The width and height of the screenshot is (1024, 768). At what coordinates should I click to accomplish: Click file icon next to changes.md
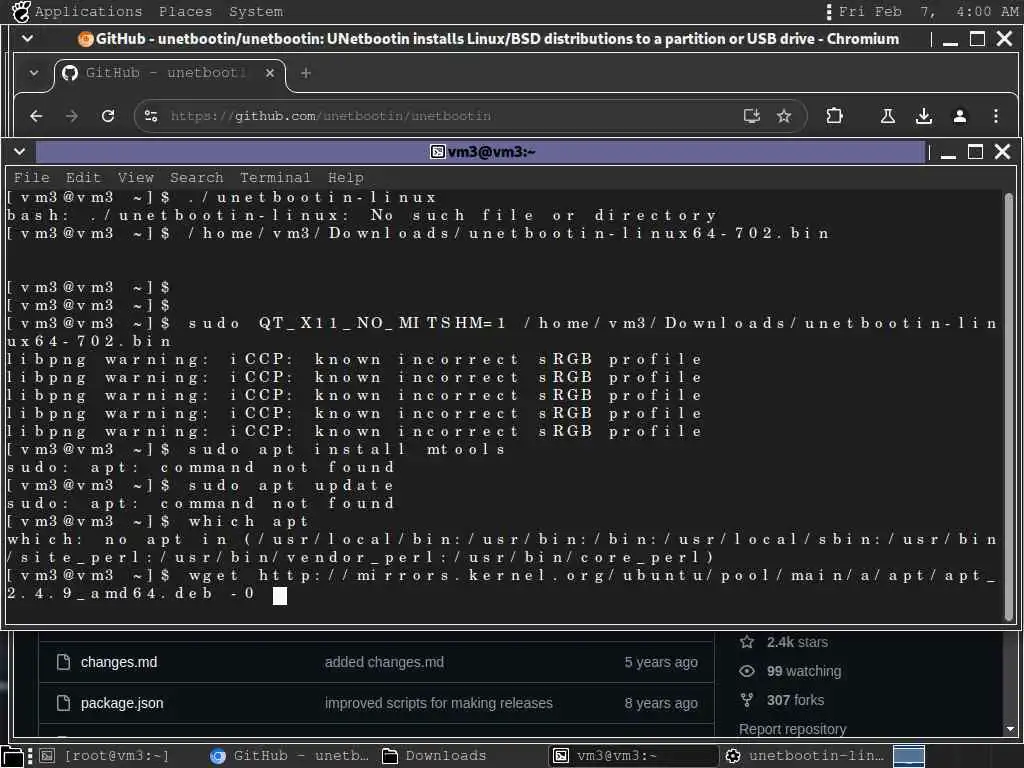point(63,662)
